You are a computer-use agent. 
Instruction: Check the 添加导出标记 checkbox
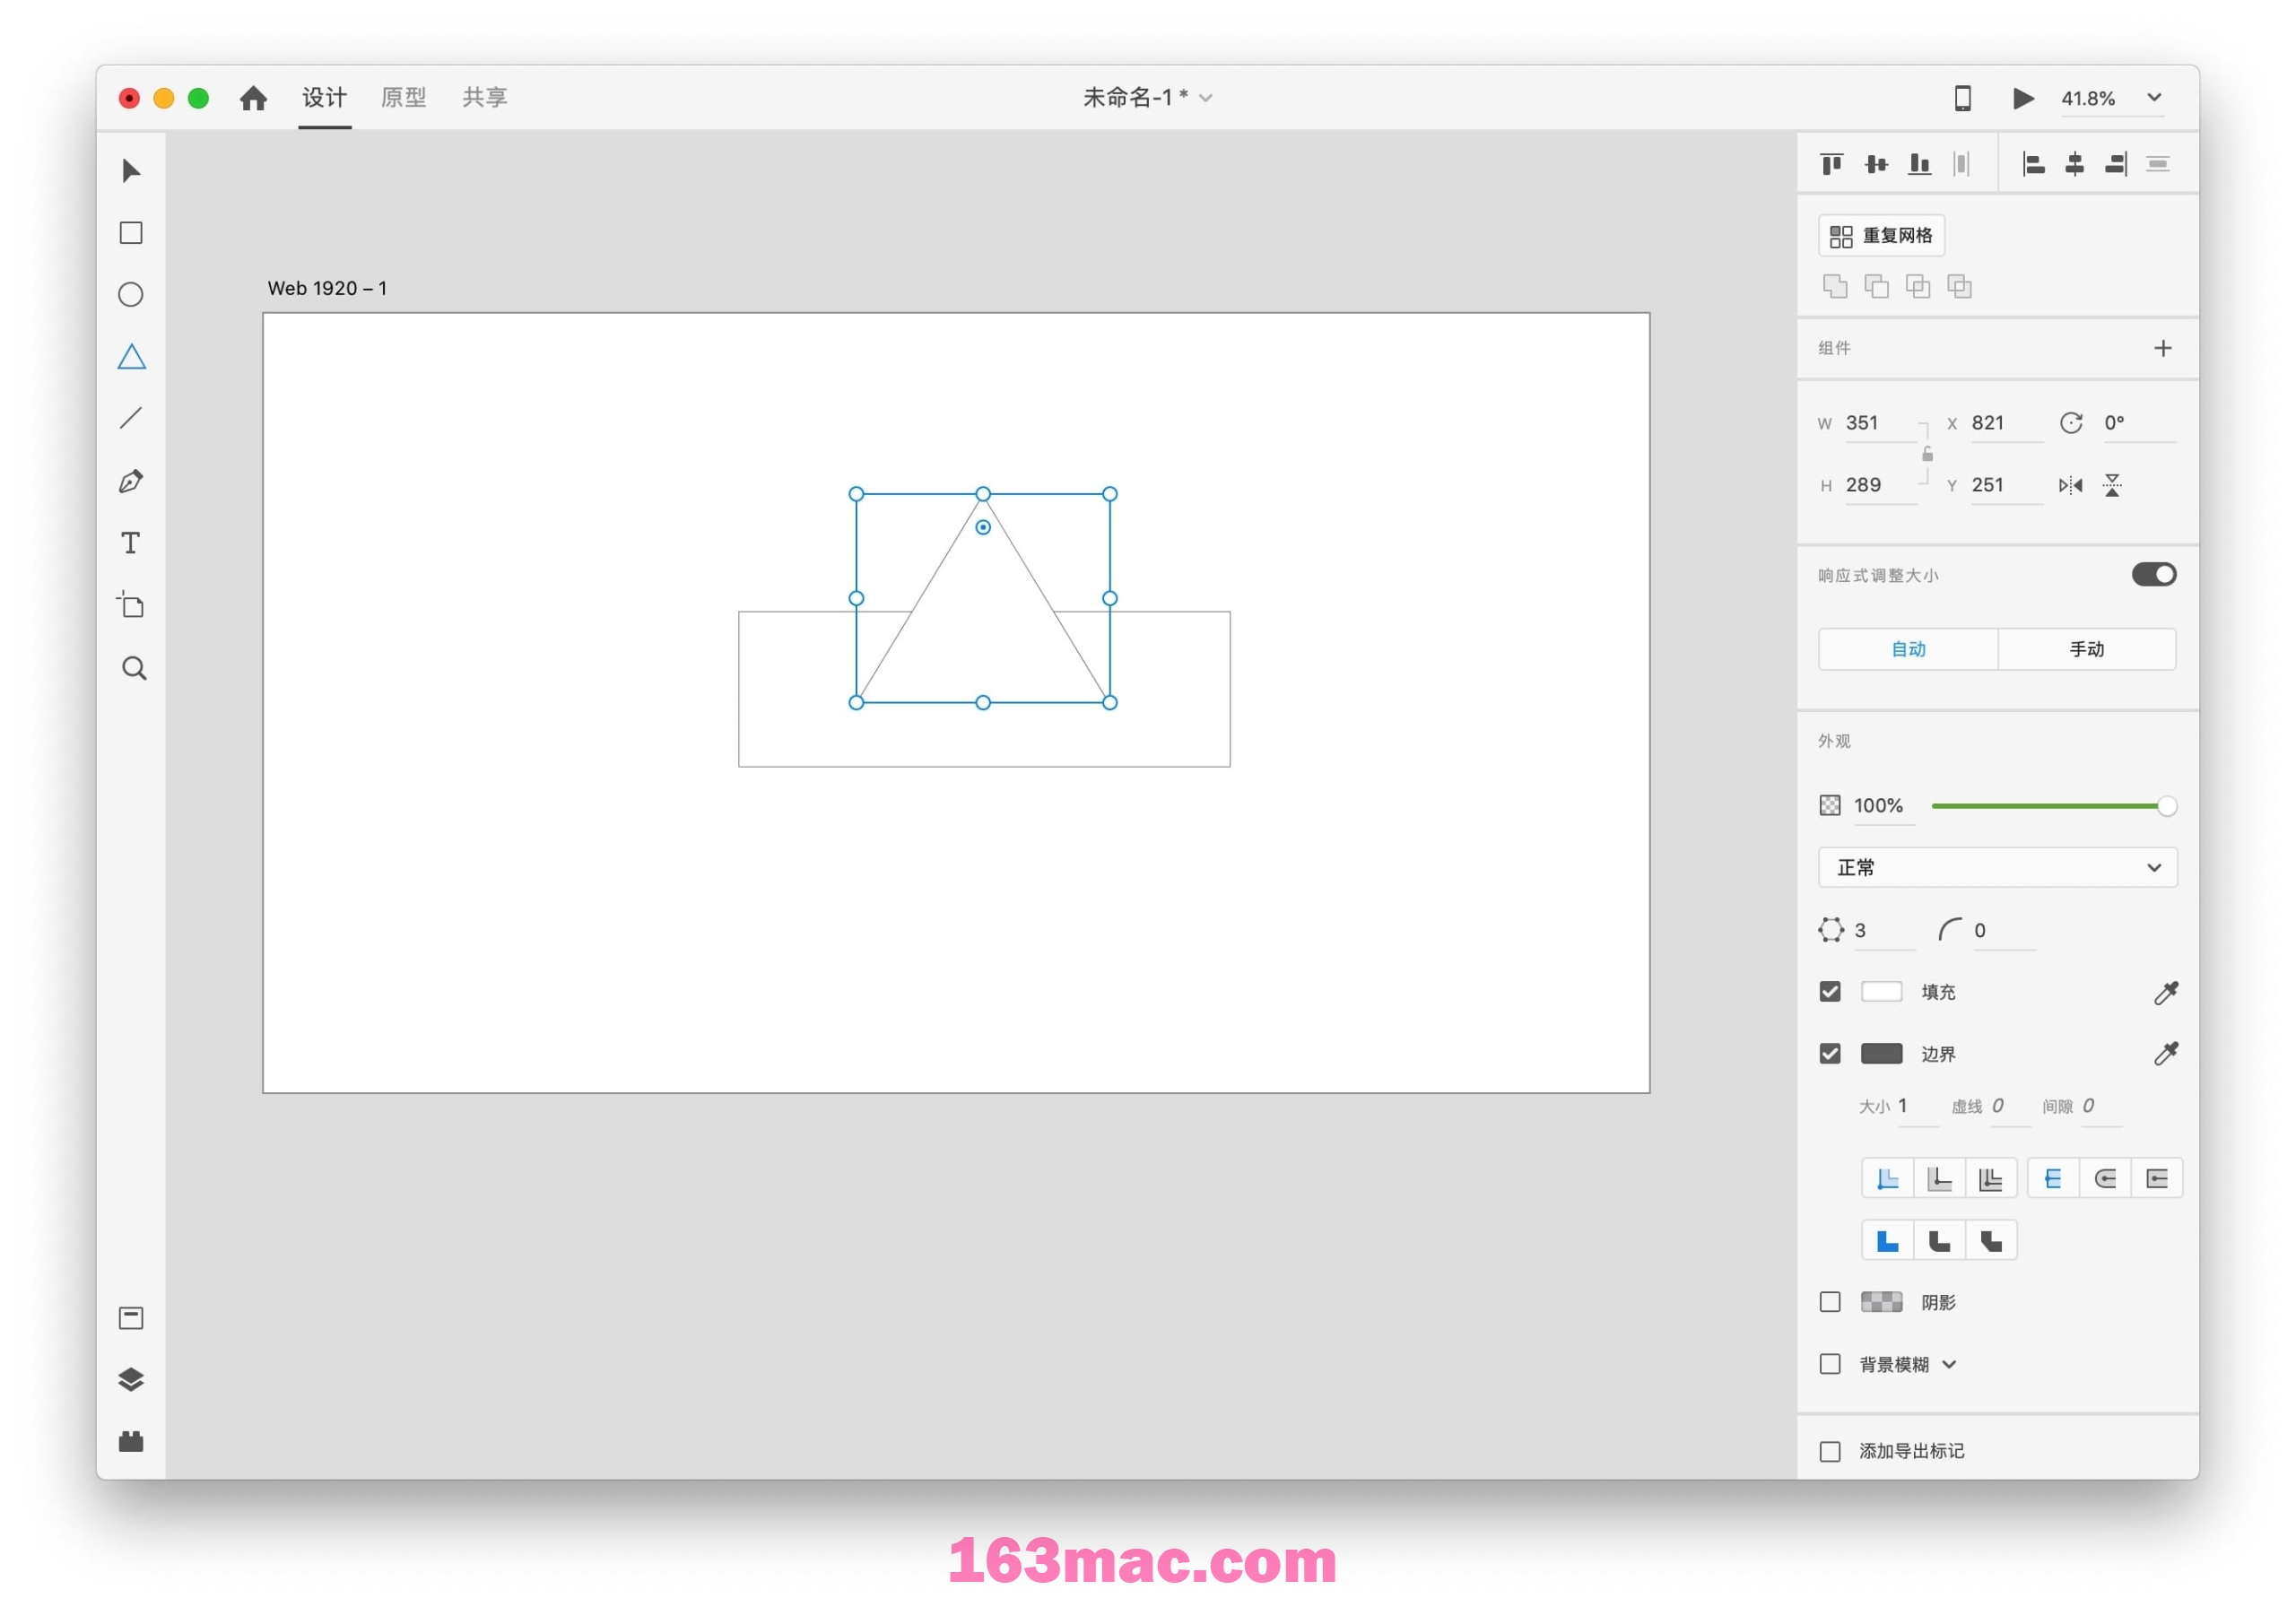1830,1451
